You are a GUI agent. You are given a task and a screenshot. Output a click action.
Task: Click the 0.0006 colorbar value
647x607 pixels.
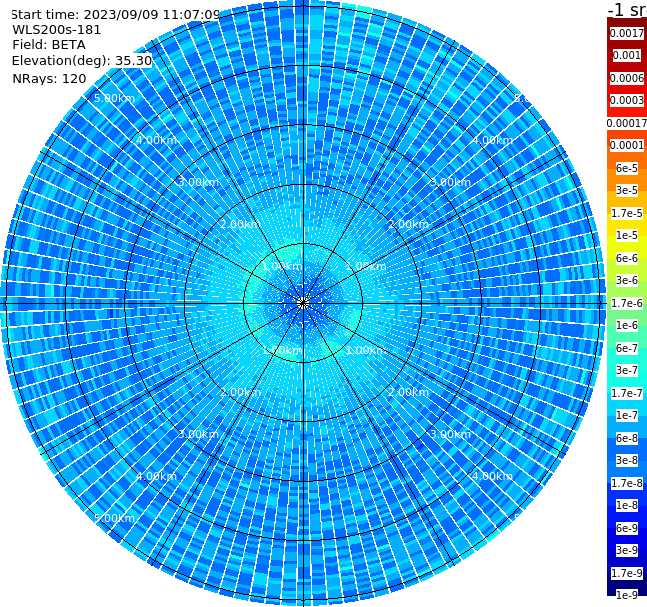[627, 78]
